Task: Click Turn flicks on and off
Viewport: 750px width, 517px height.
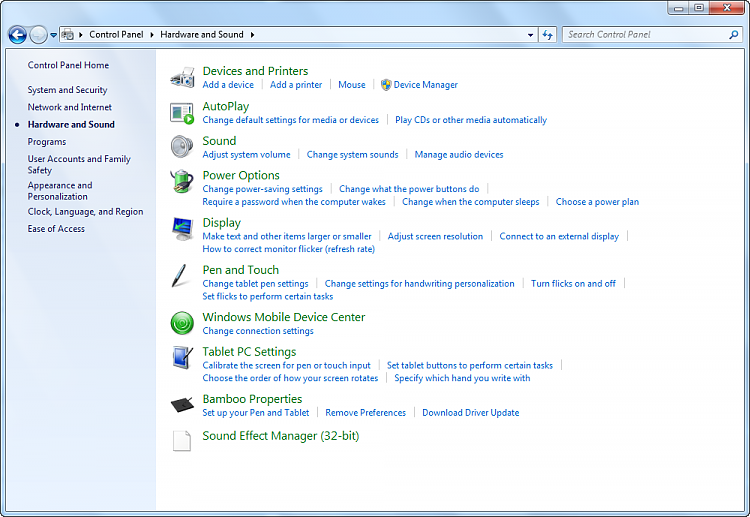Action: tap(573, 284)
